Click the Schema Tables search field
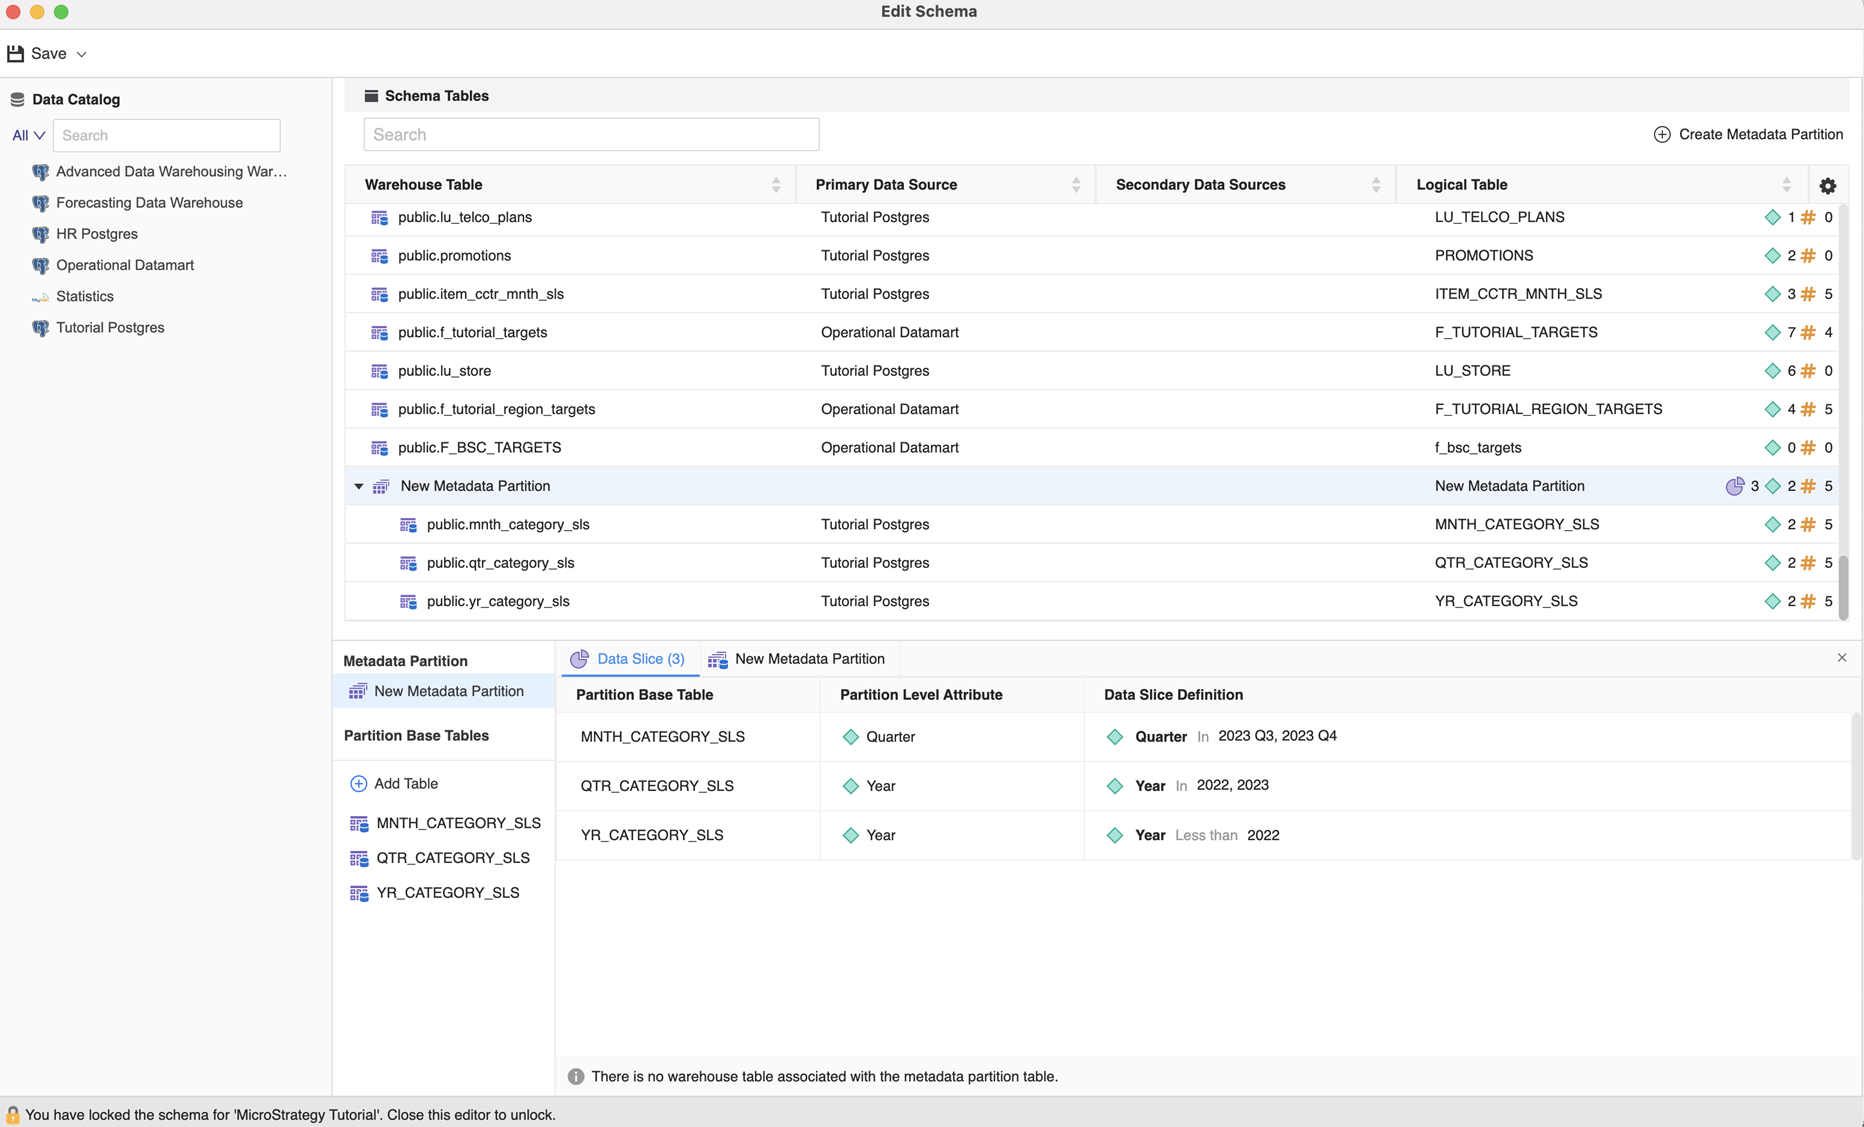This screenshot has height=1127, width=1864. 591,135
